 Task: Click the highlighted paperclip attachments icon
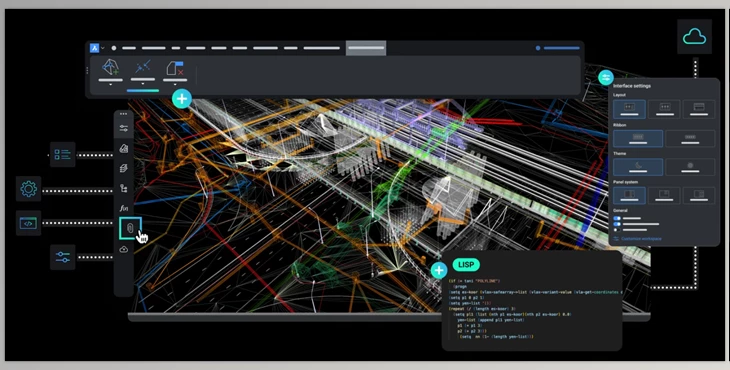click(x=130, y=229)
